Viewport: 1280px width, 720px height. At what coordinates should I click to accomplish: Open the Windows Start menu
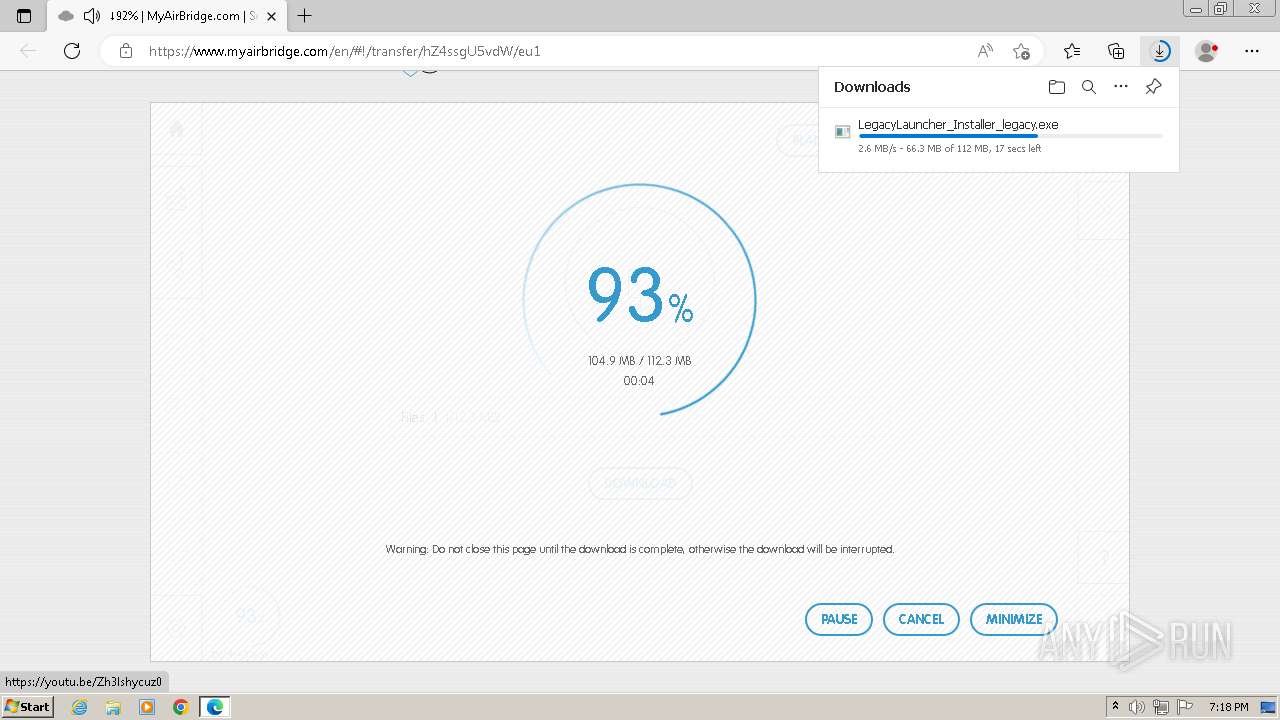click(28, 707)
